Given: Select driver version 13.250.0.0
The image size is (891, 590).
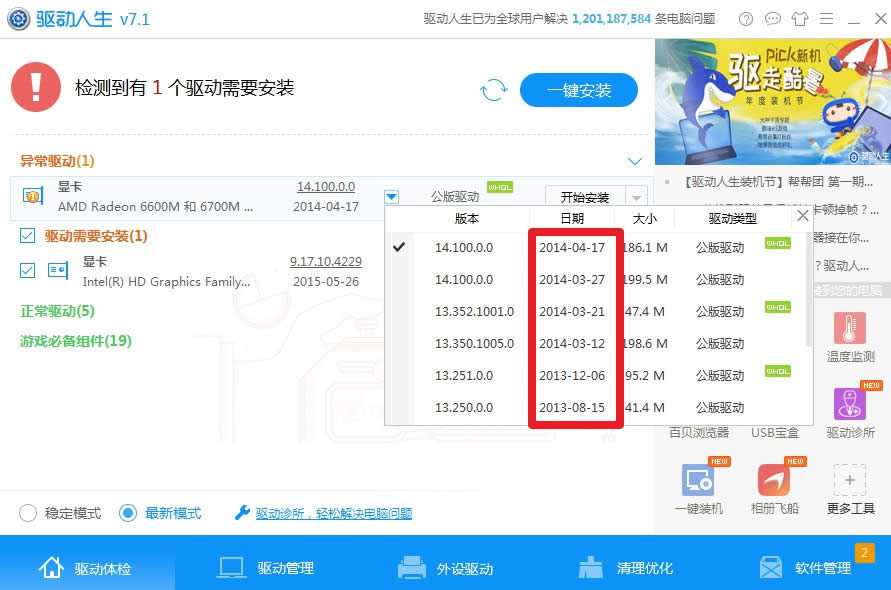Looking at the screenshot, I should click(464, 407).
